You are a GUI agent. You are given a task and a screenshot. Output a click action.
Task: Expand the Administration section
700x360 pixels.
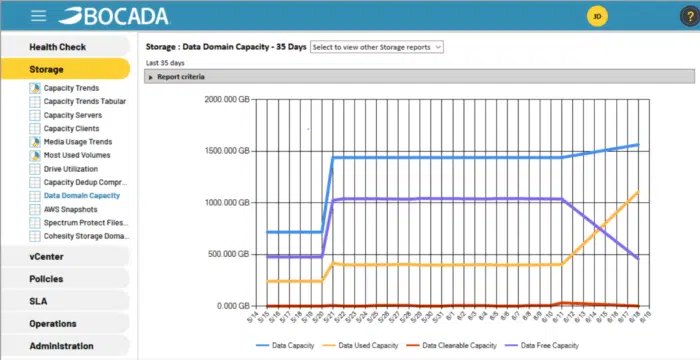pyautogui.click(x=65, y=346)
